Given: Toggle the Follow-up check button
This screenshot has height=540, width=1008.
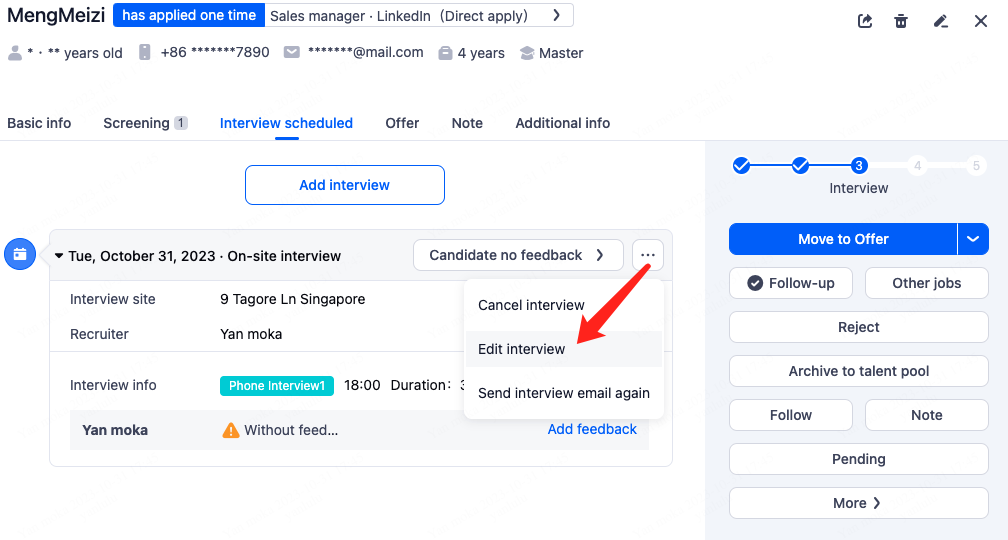Looking at the screenshot, I should (x=791, y=283).
